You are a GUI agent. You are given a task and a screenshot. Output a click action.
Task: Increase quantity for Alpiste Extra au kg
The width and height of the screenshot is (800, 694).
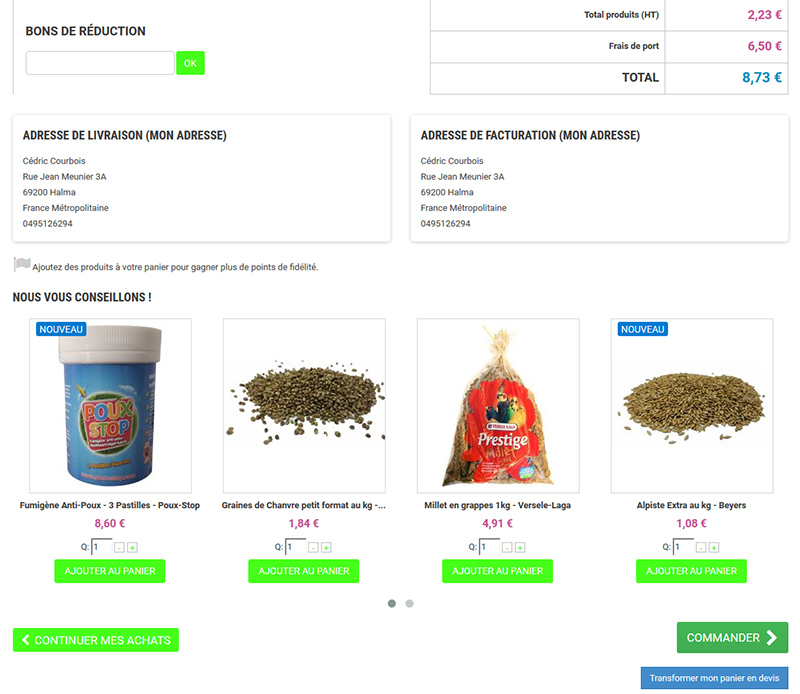714,548
